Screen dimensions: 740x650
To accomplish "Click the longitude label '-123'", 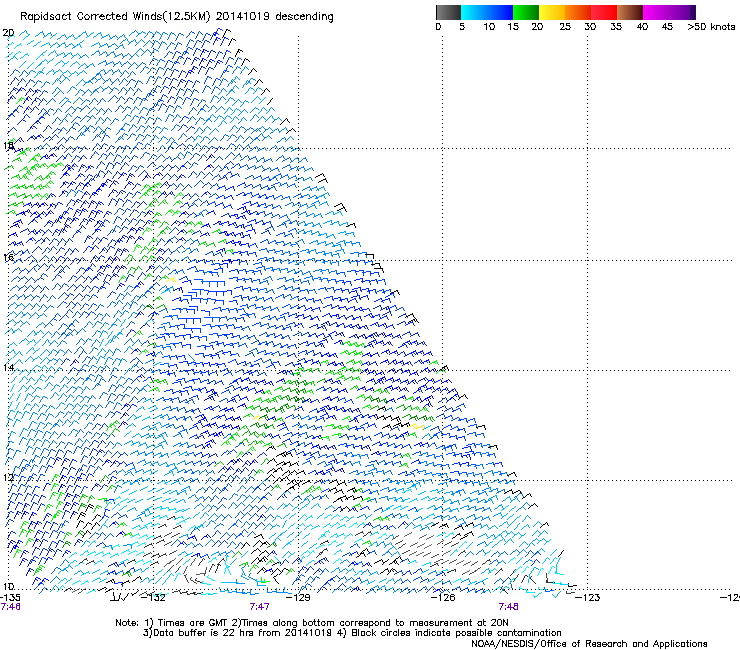I will click(x=588, y=598).
